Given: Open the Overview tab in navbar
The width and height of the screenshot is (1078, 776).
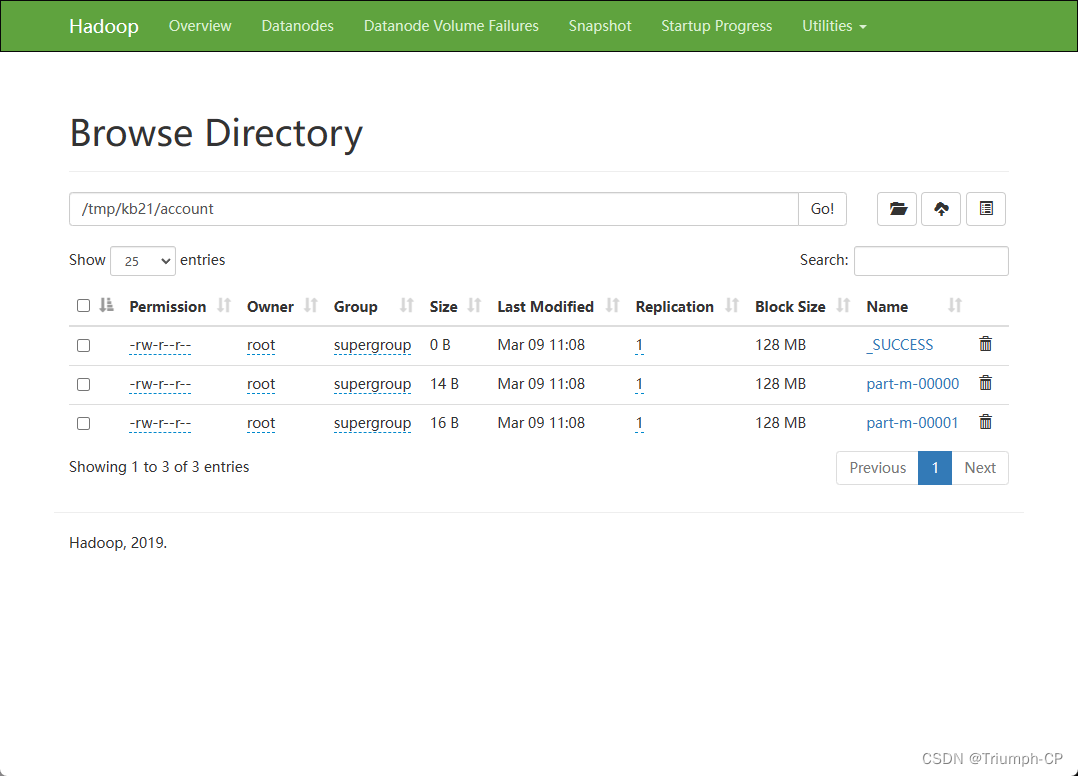Looking at the screenshot, I should click(200, 26).
